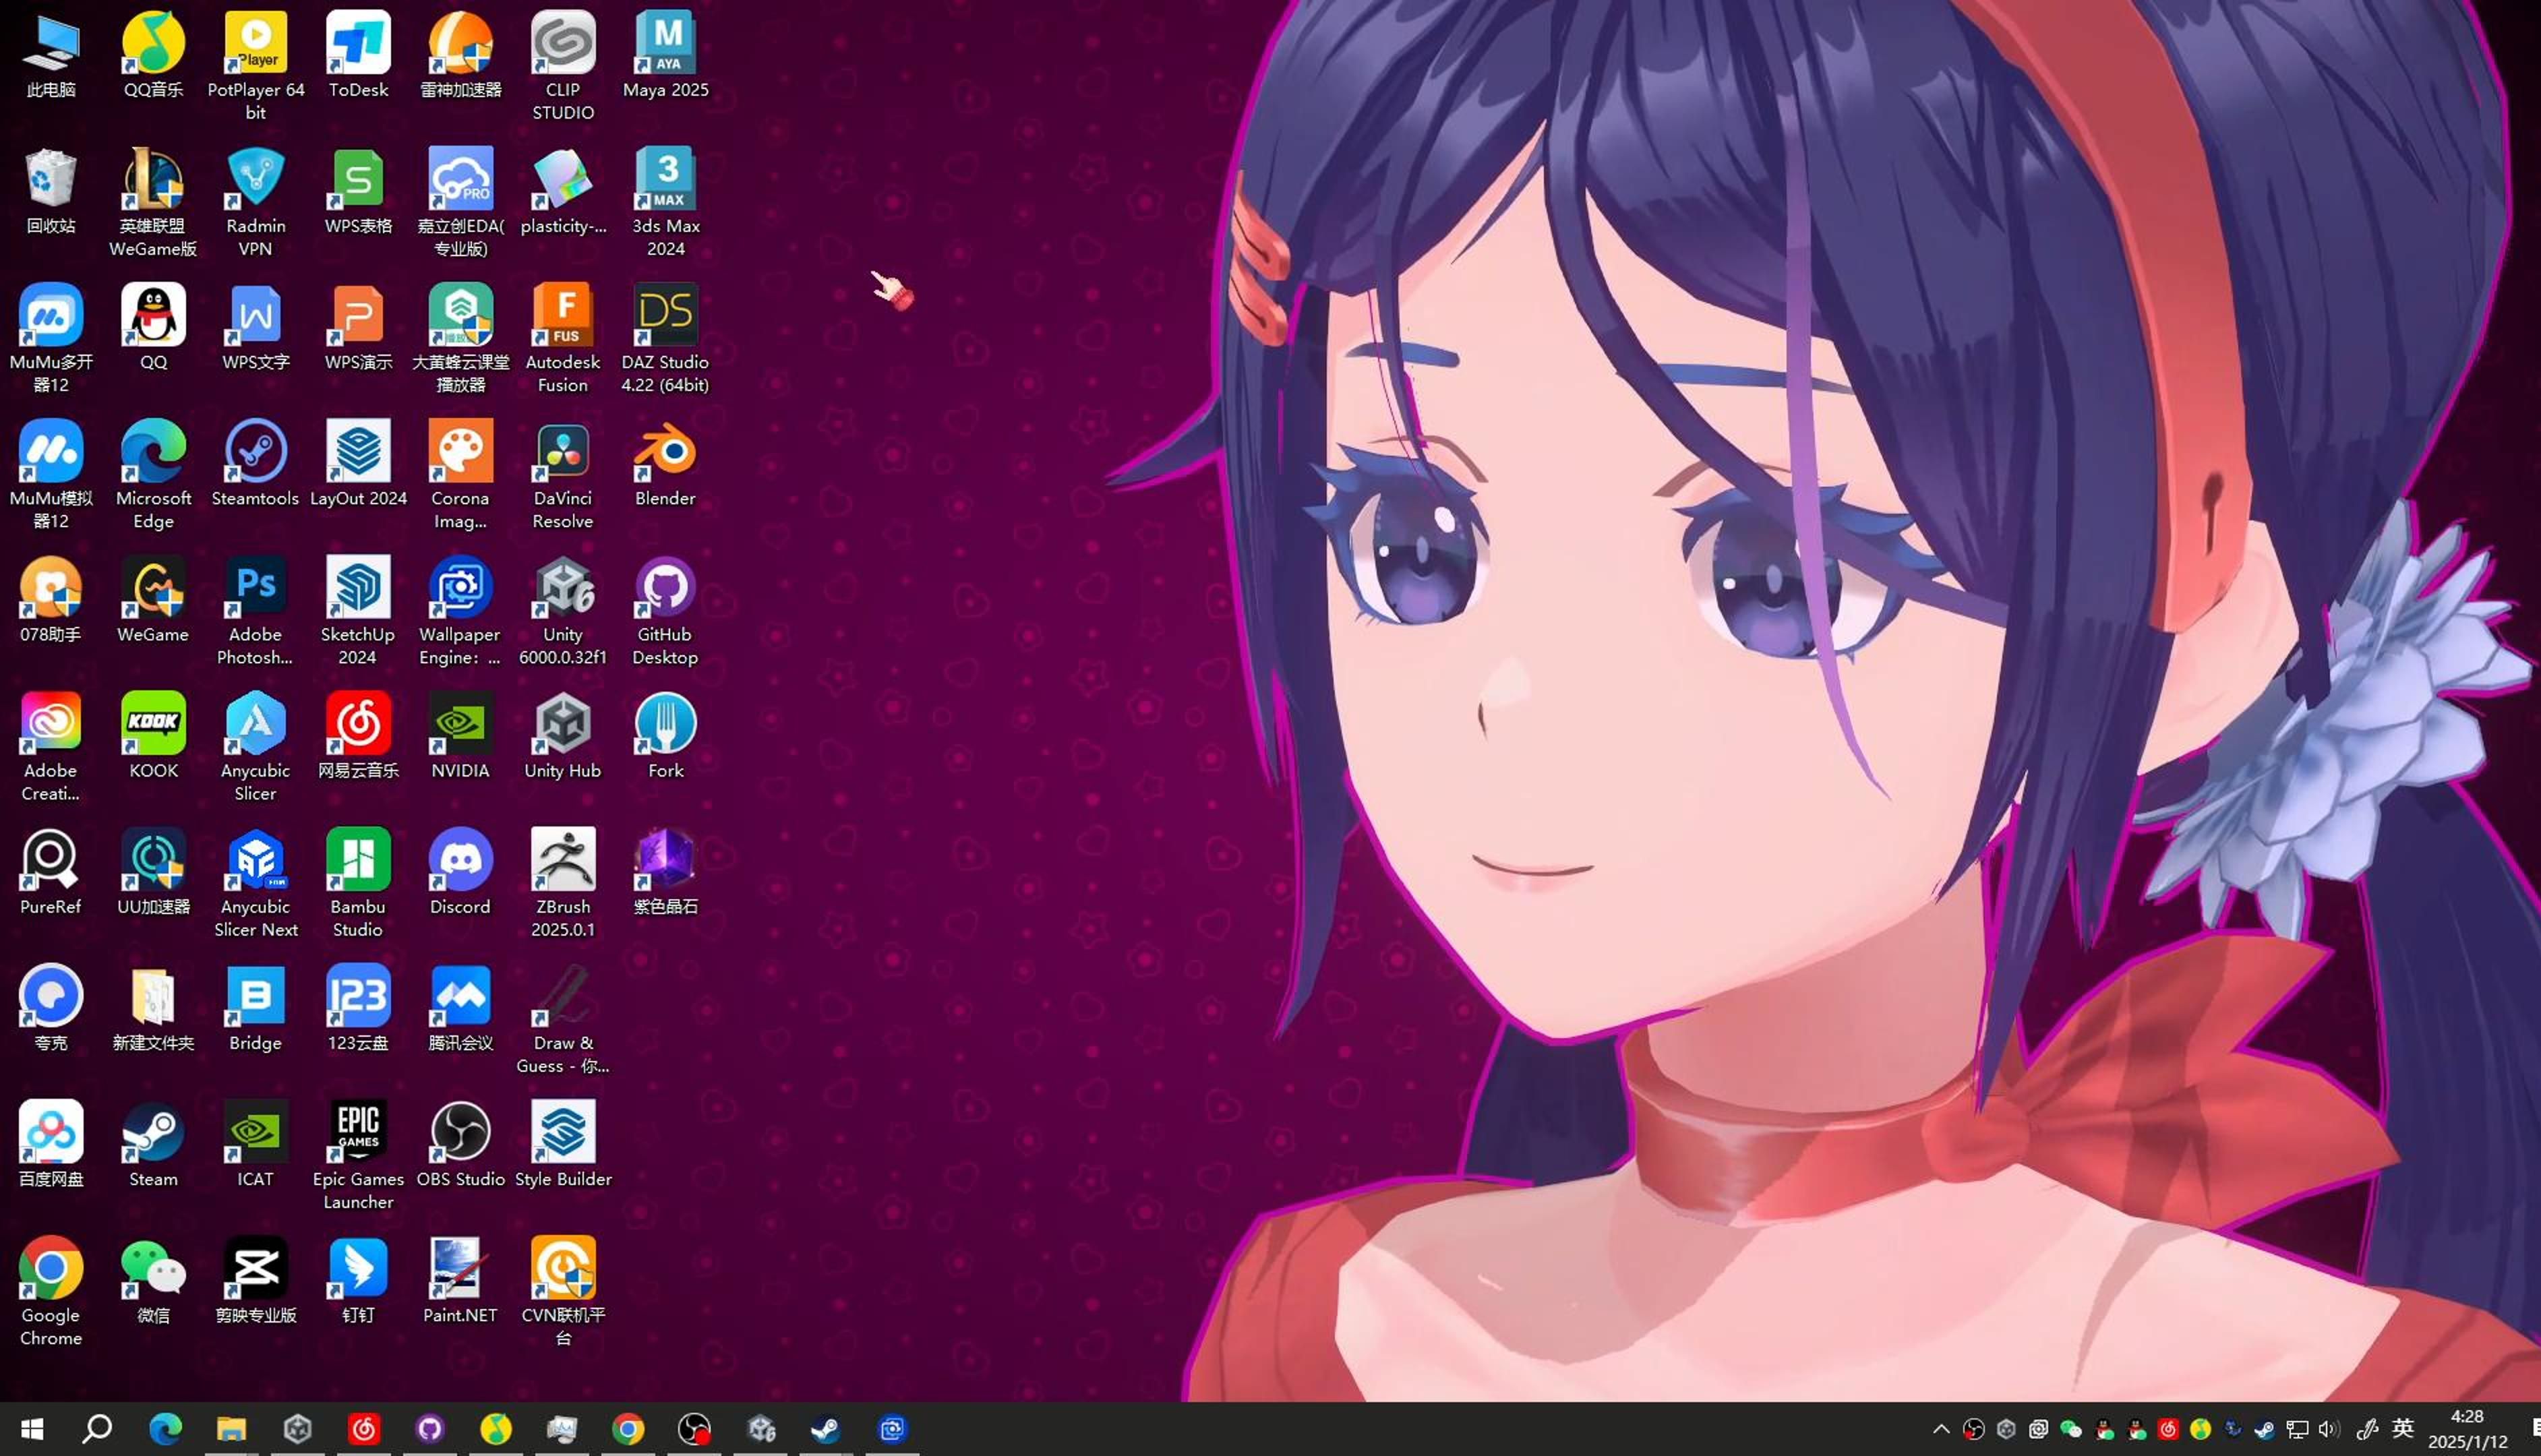Open the 剪映专业版 (CapCut) shortcut
Image resolution: width=2541 pixels, height=1456 pixels.
pos(255,1281)
